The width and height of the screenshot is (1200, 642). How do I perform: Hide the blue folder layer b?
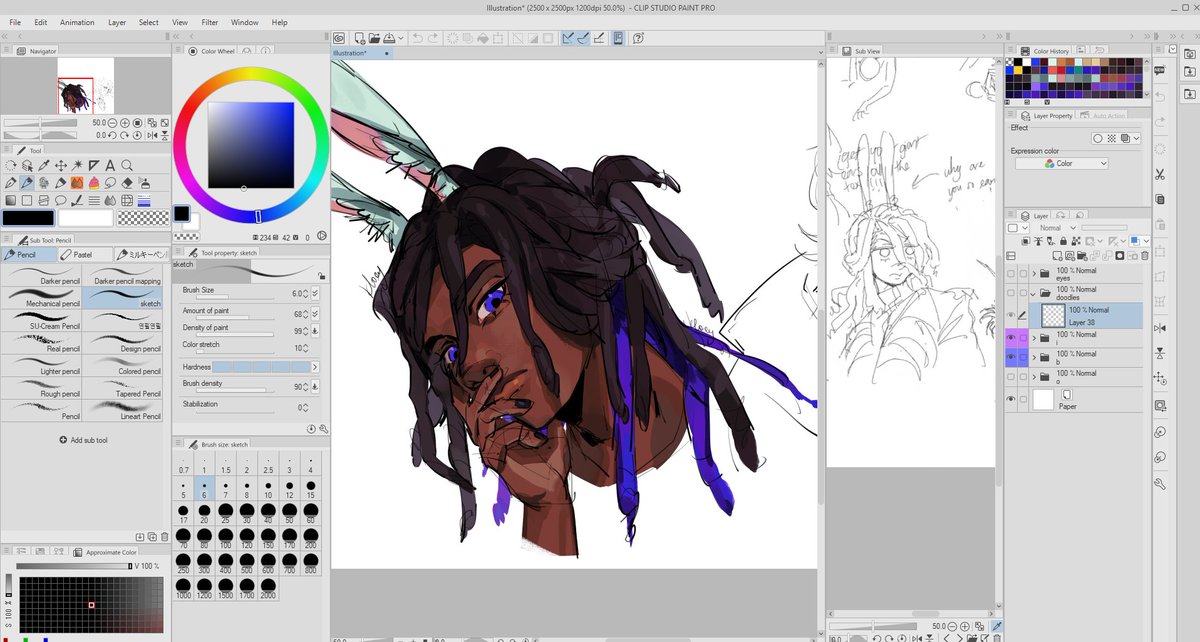point(1010,358)
